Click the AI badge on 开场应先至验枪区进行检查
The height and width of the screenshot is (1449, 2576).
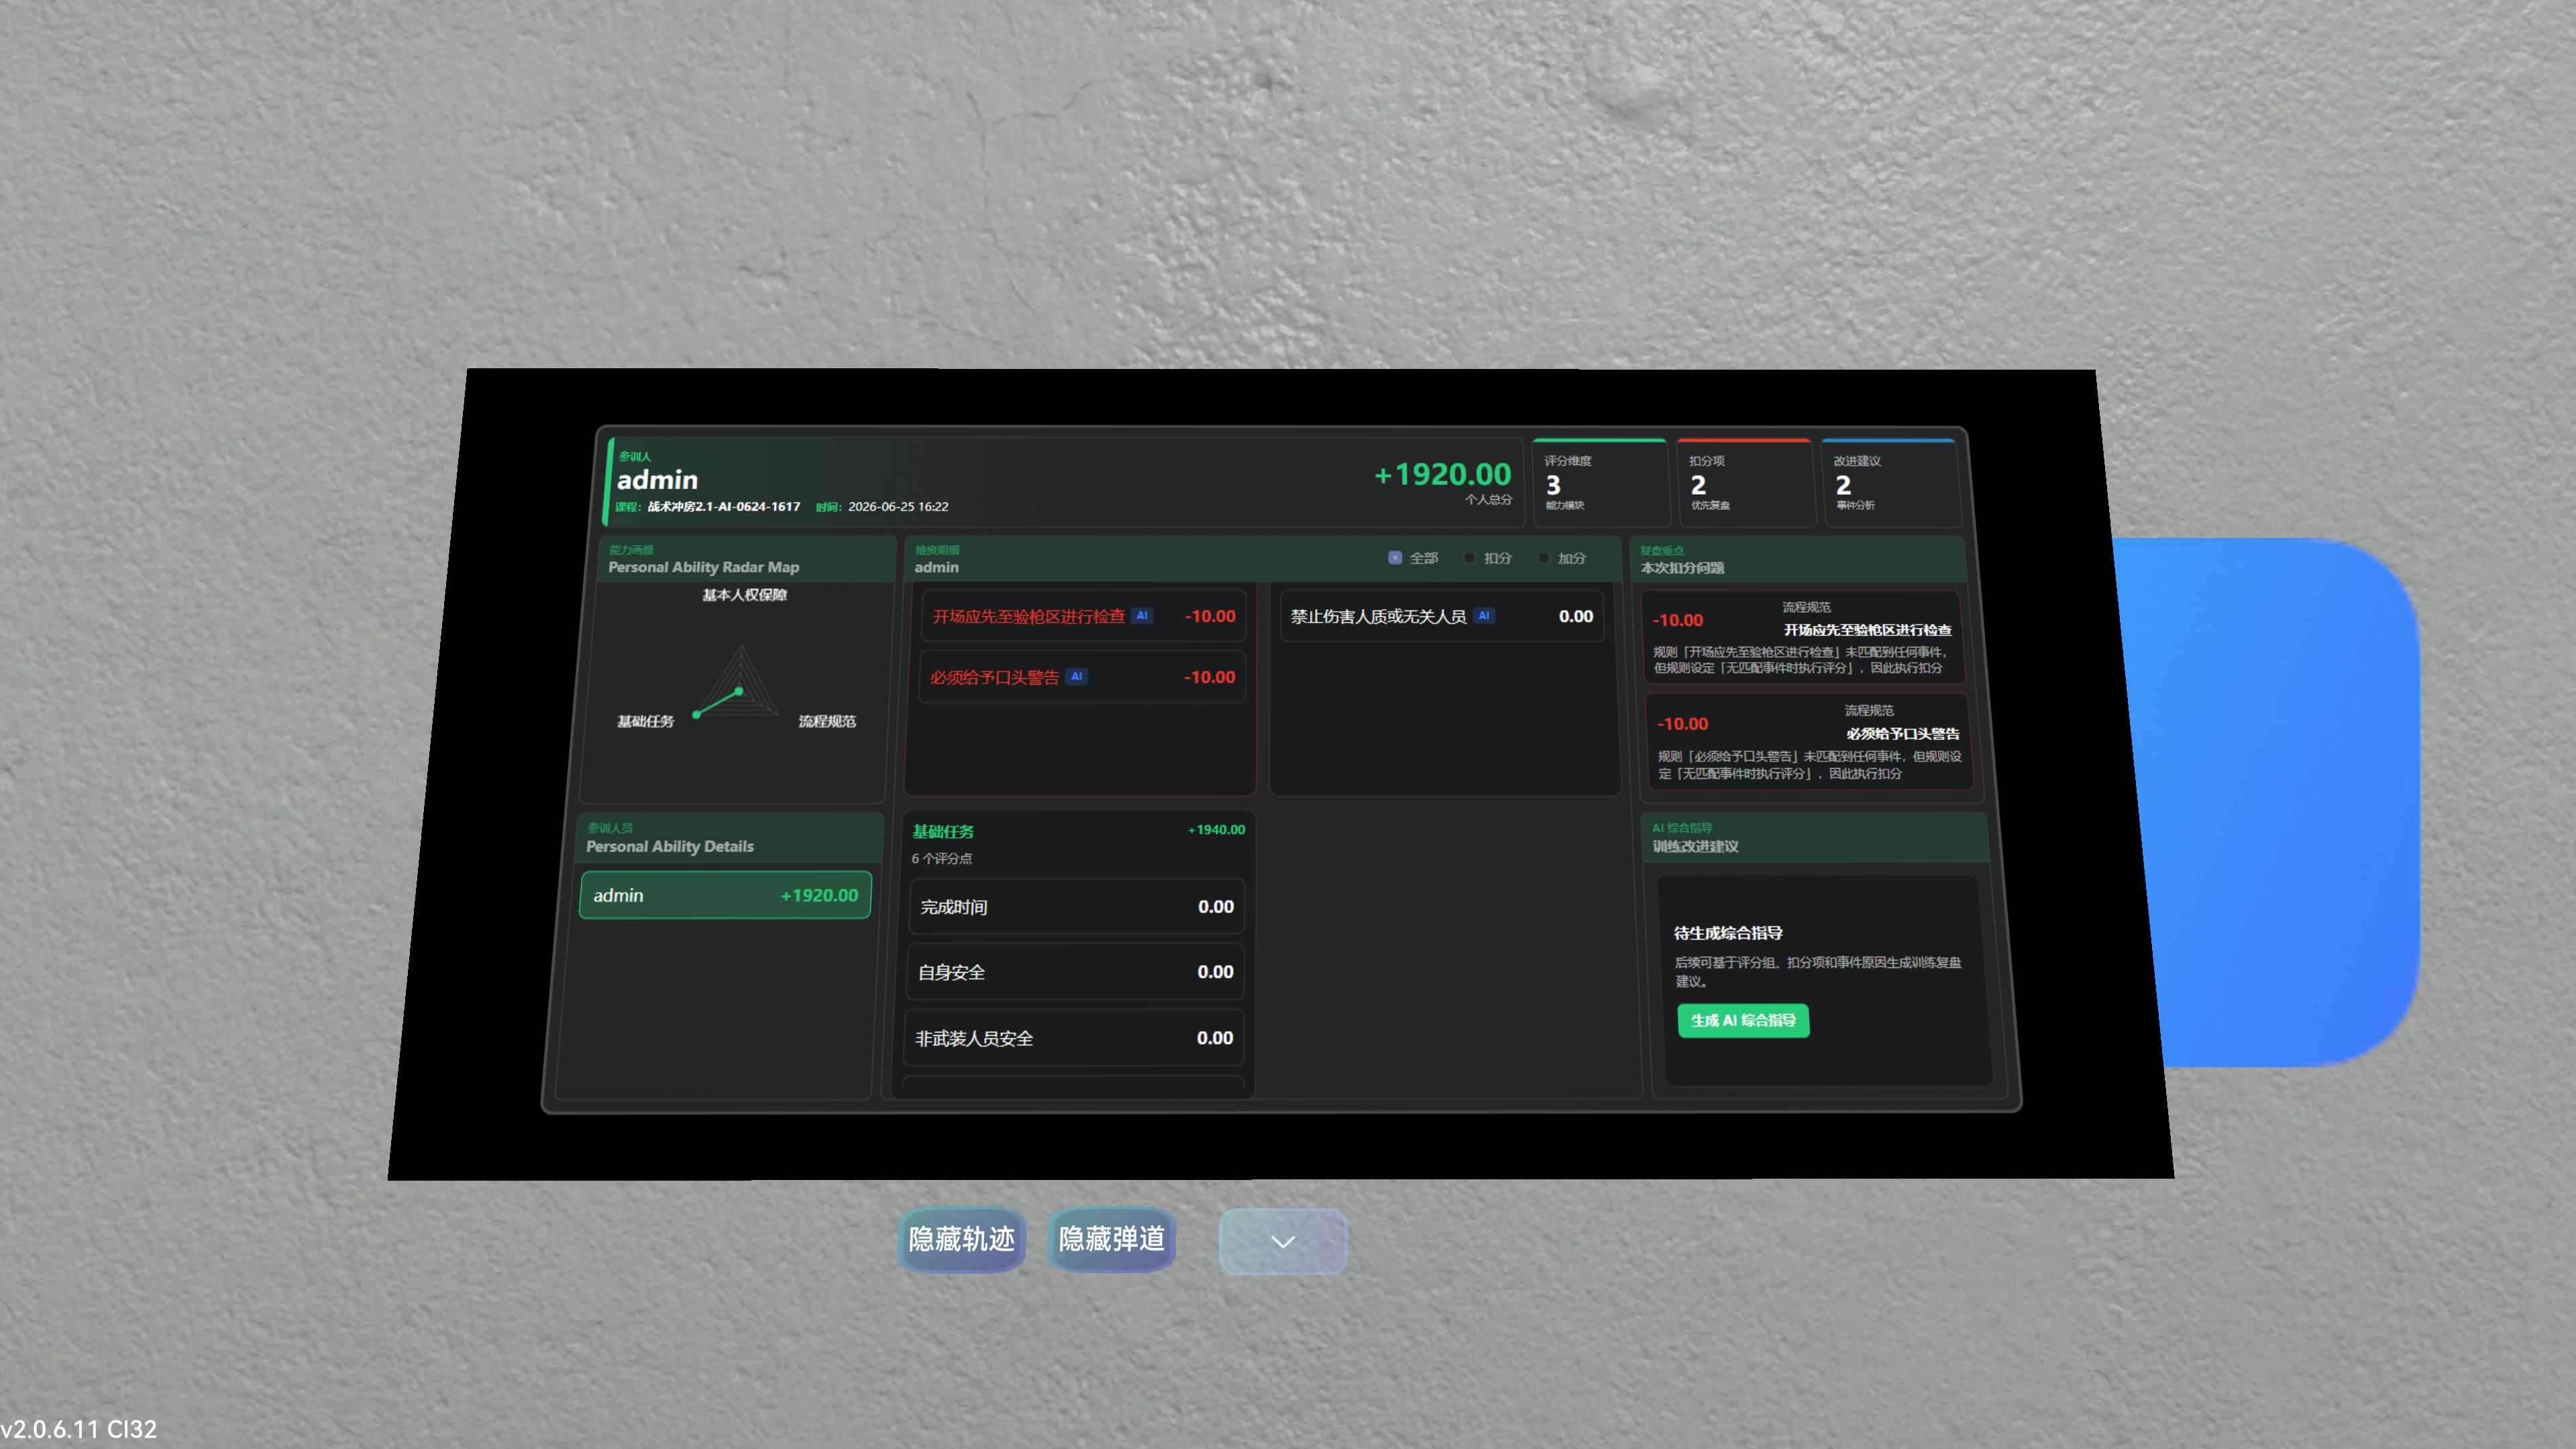[1142, 616]
